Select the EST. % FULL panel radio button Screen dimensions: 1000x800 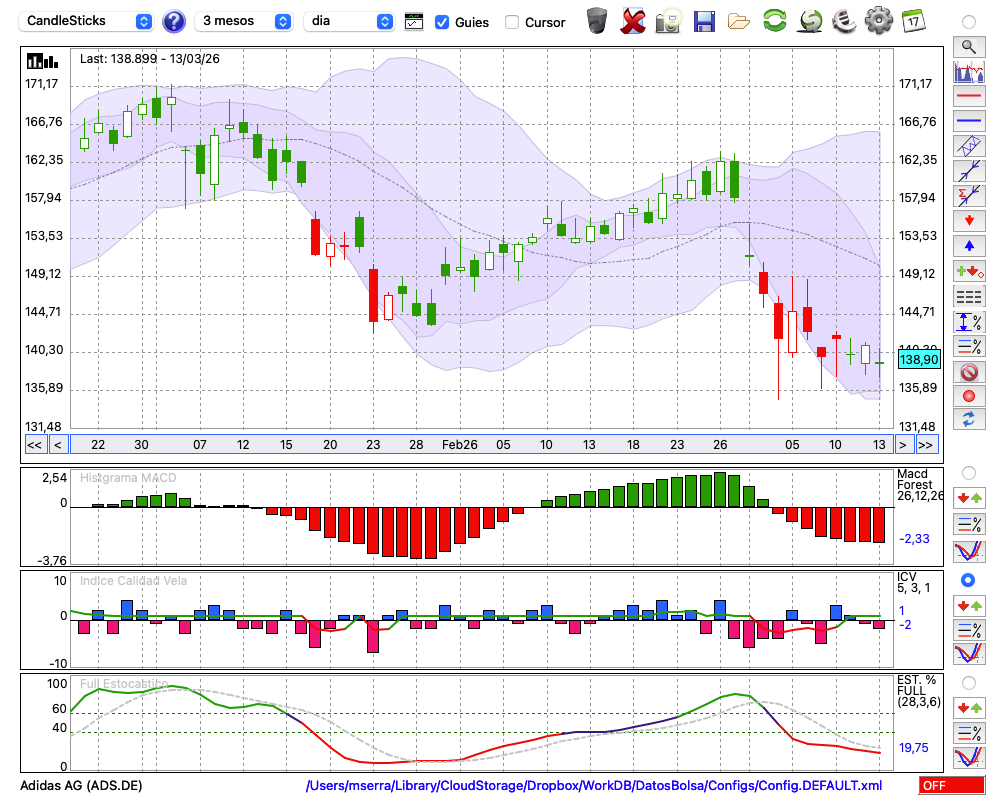pos(969,683)
